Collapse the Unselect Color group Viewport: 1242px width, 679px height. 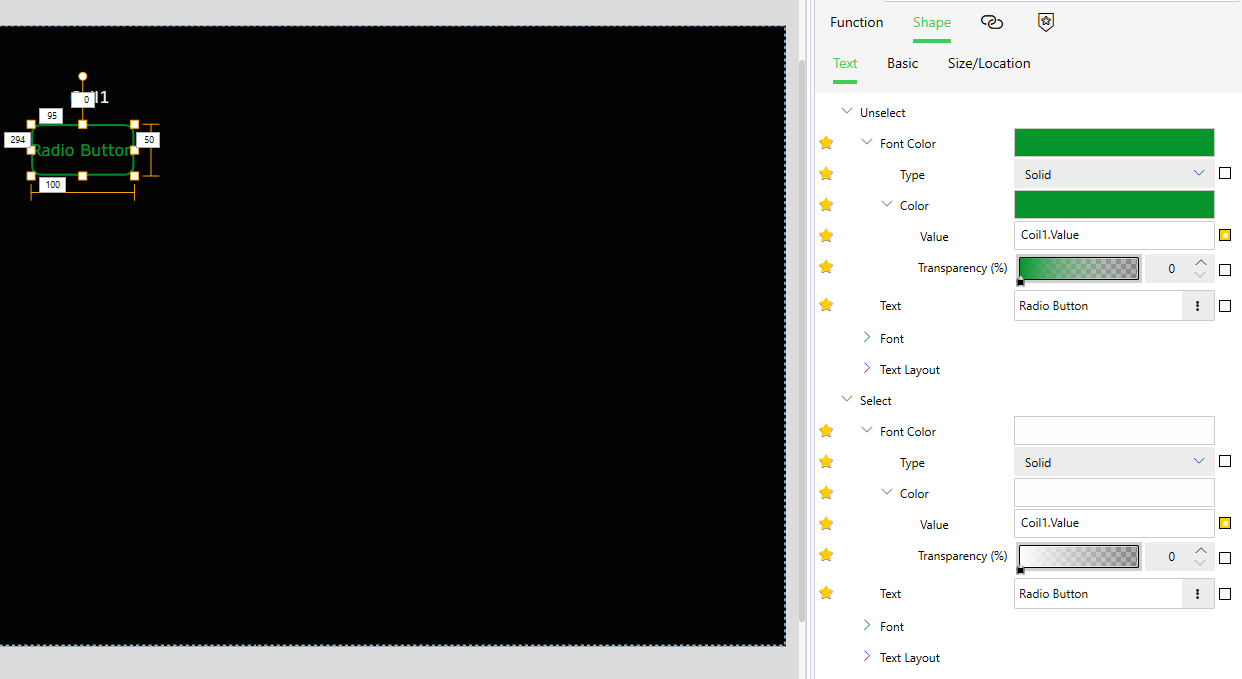point(887,205)
